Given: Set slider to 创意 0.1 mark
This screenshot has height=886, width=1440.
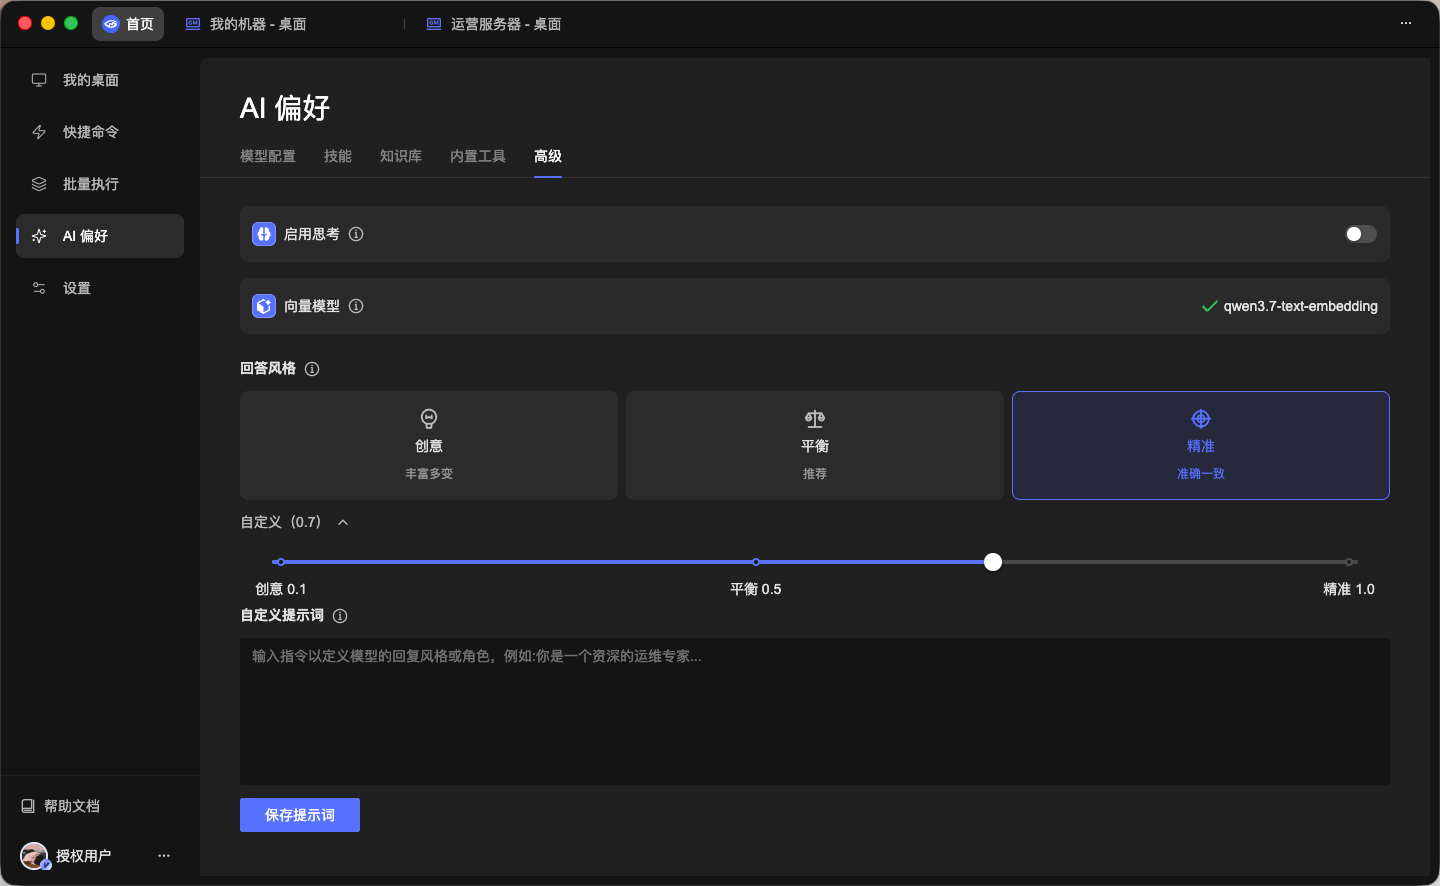Looking at the screenshot, I should pyautogui.click(x=281, y=562).
